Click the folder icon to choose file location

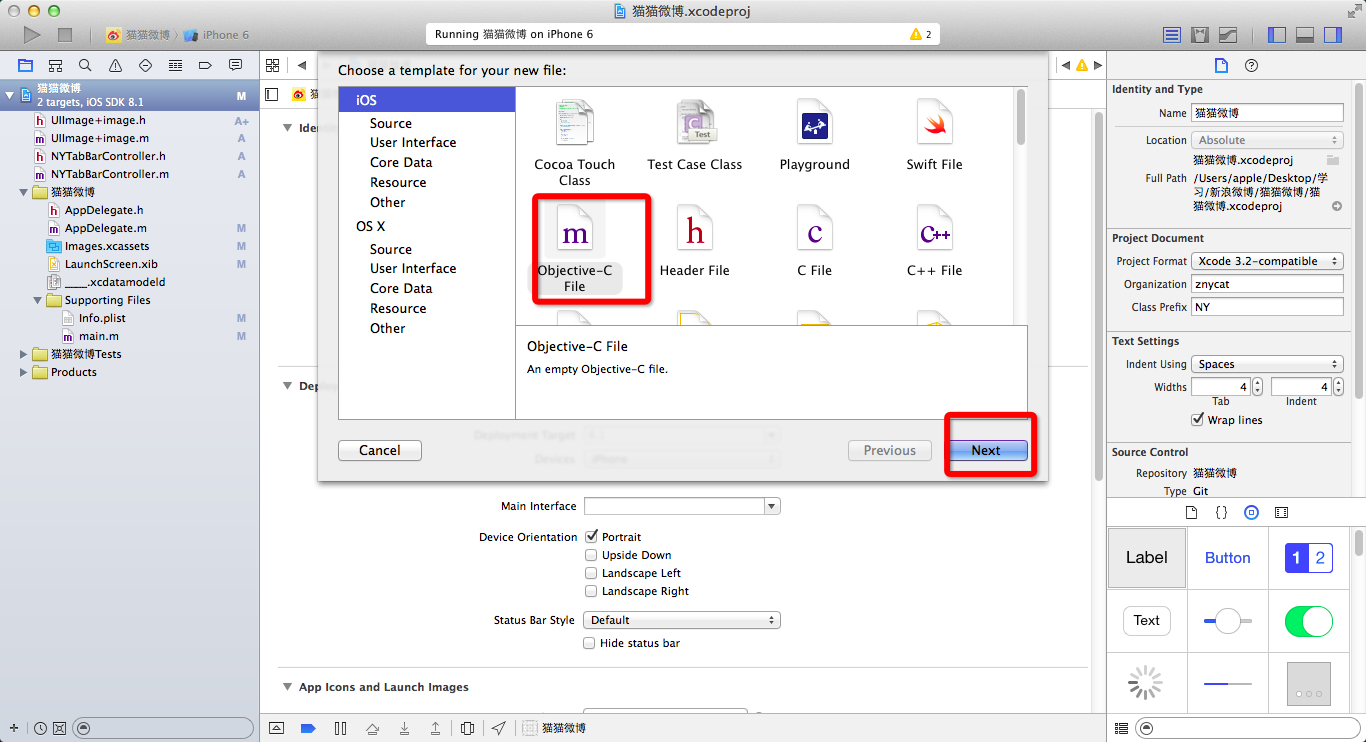pos(1333,160)
